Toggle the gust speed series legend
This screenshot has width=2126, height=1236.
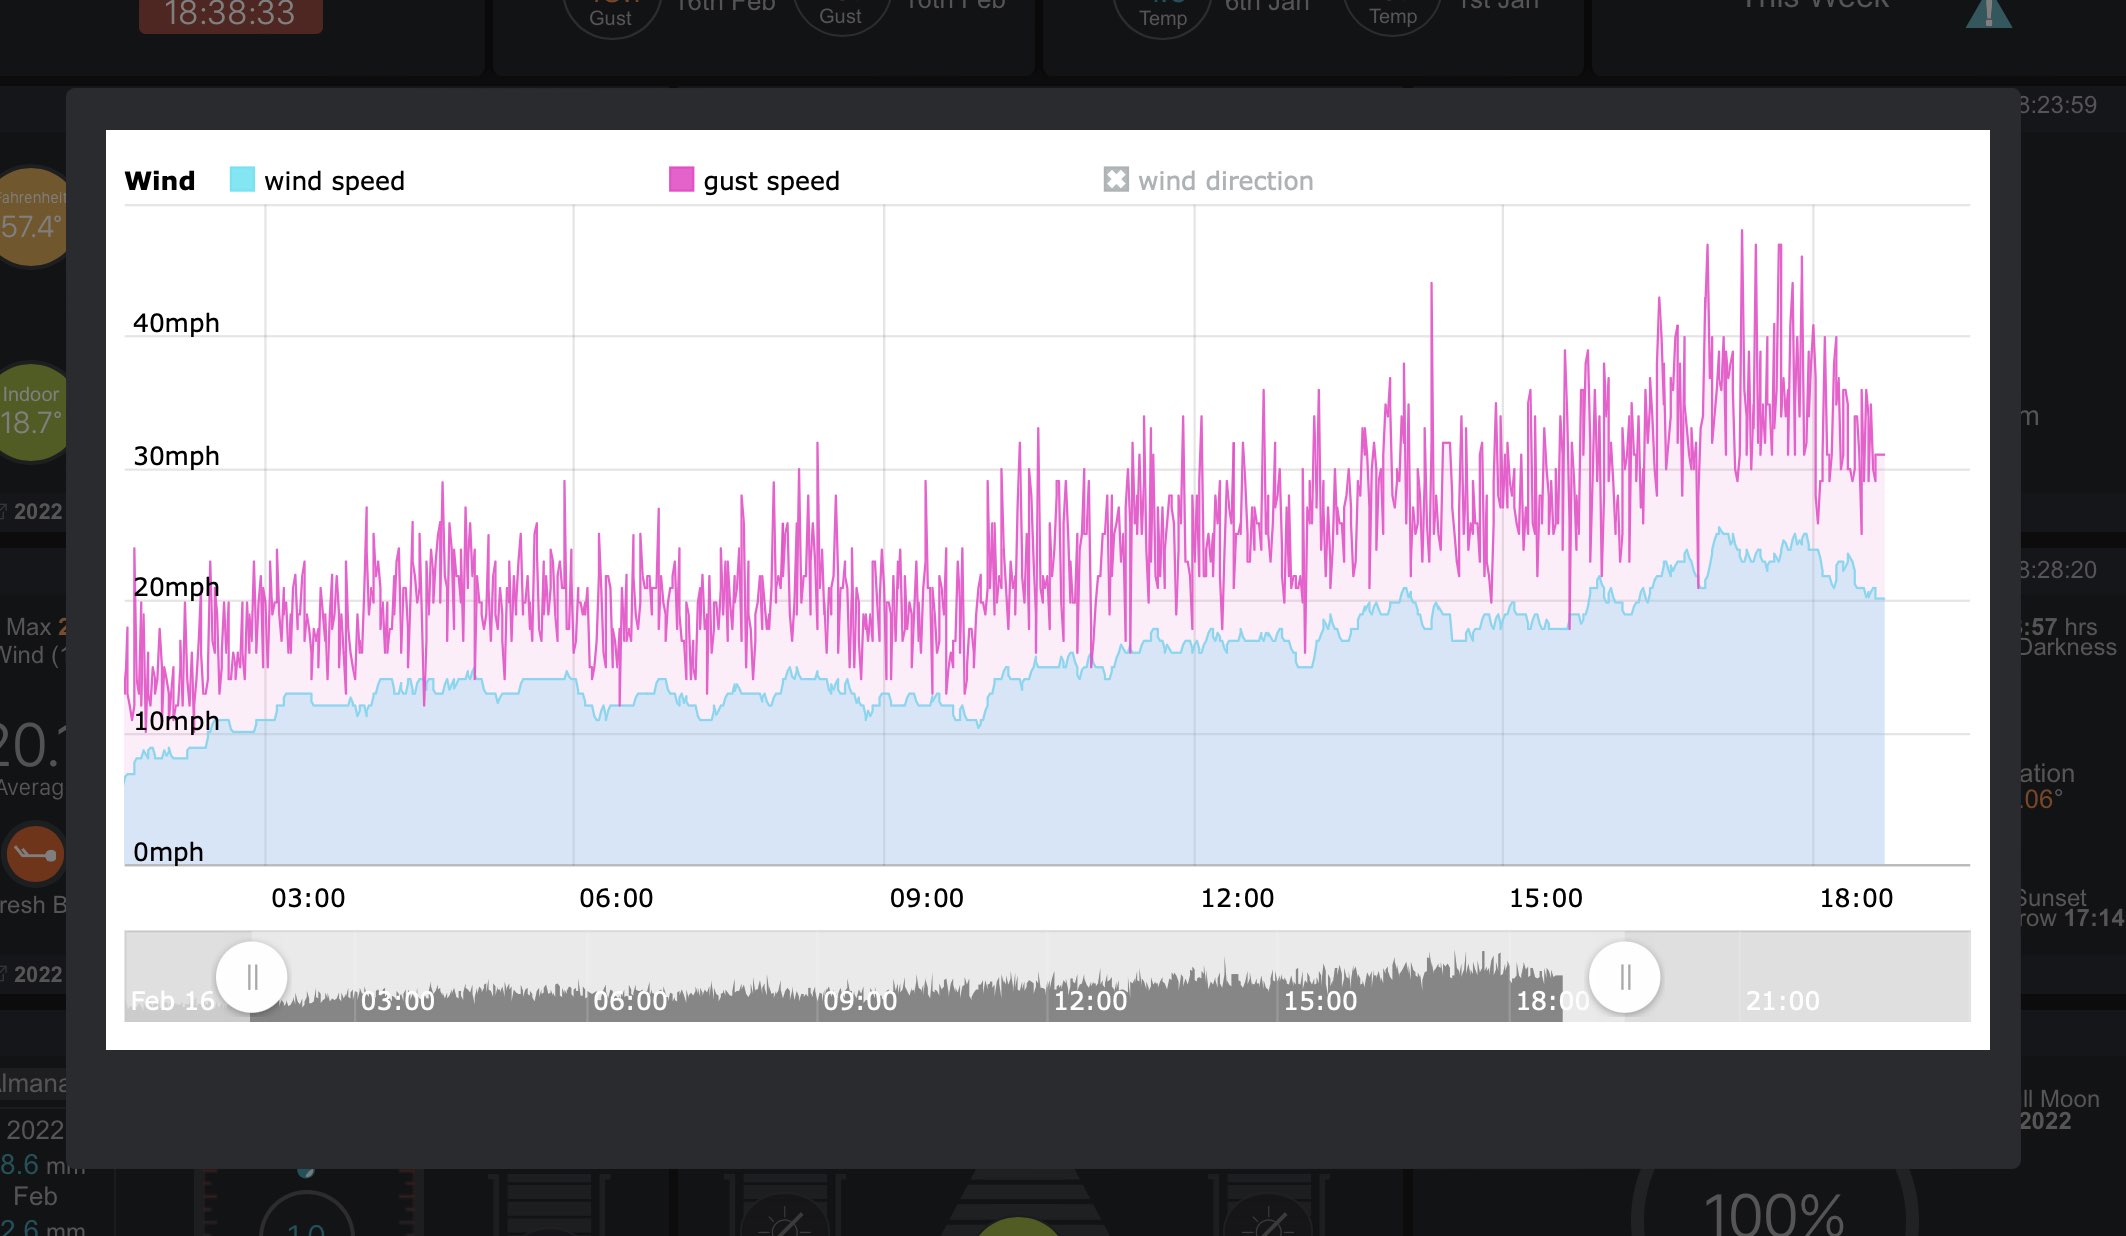coord(770,181)
